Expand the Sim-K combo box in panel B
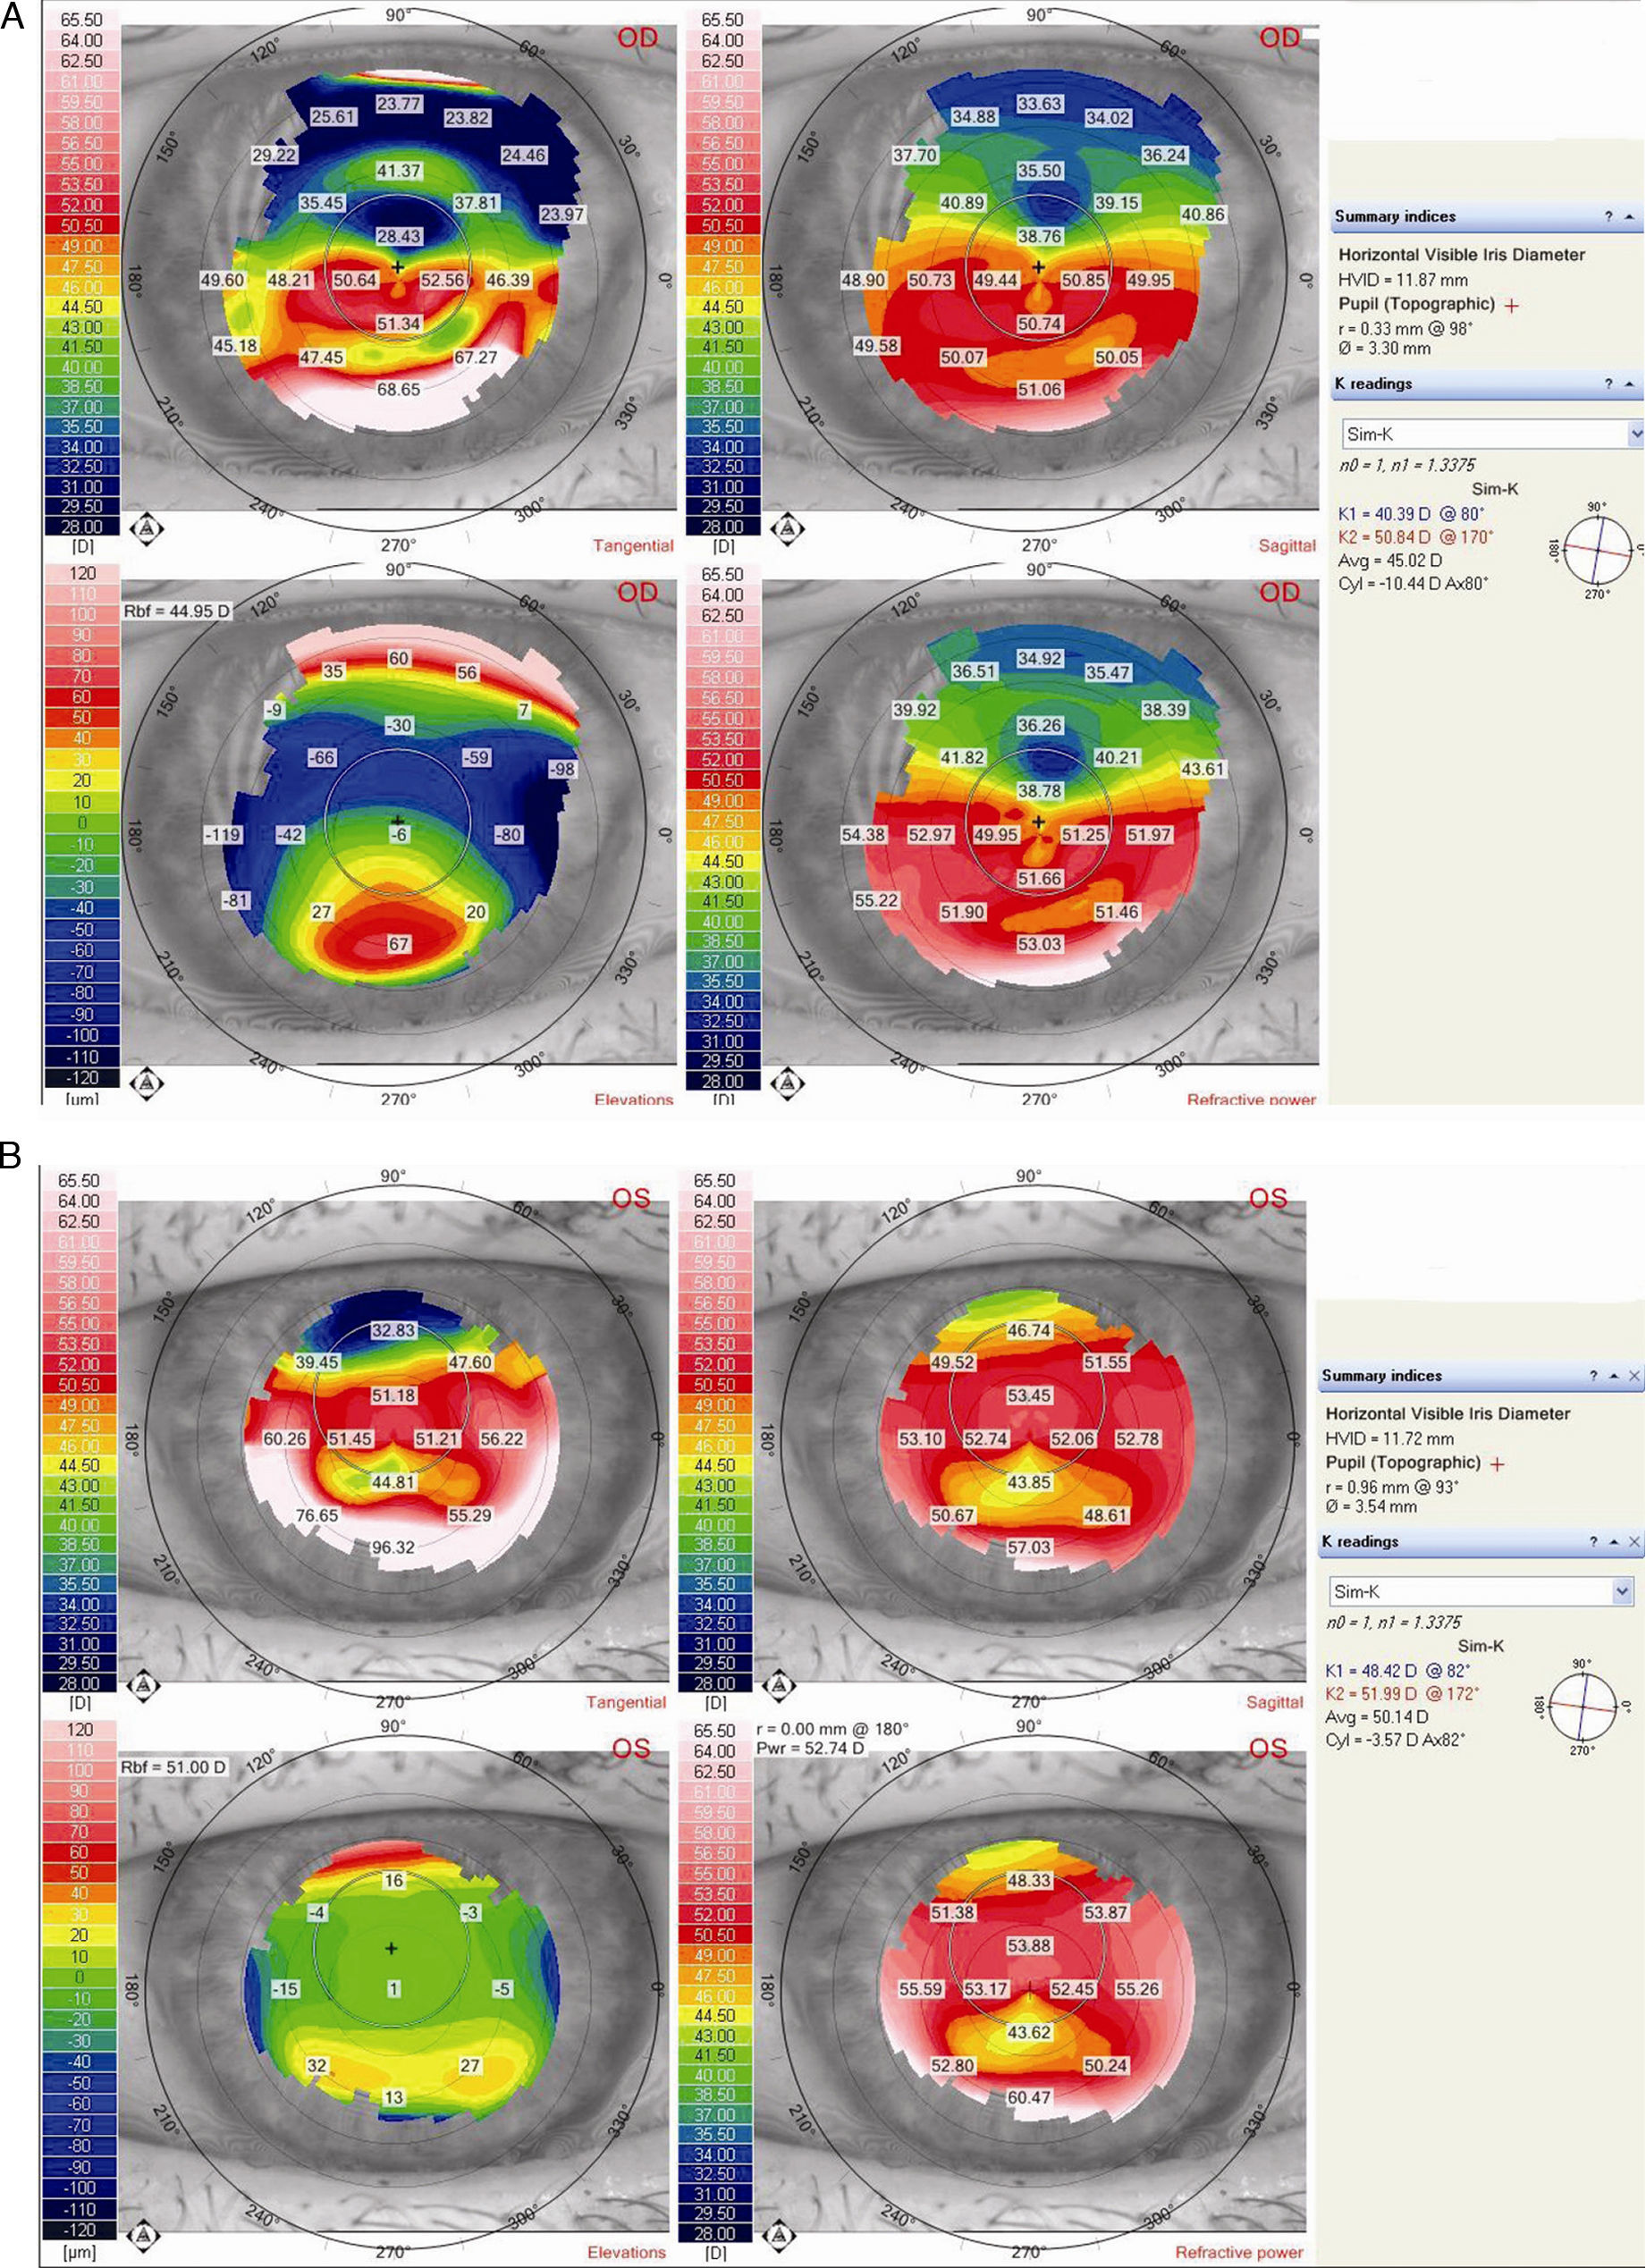The width and height of the screenshot is (1646, 2268). (1622, 1591)
